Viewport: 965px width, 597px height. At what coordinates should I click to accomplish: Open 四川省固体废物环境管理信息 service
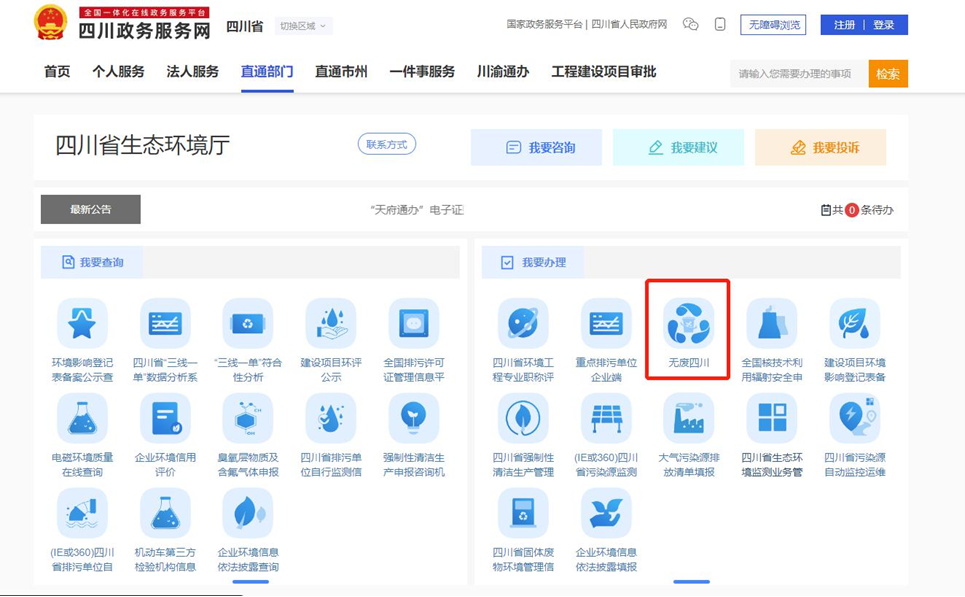tap(521, 515)
